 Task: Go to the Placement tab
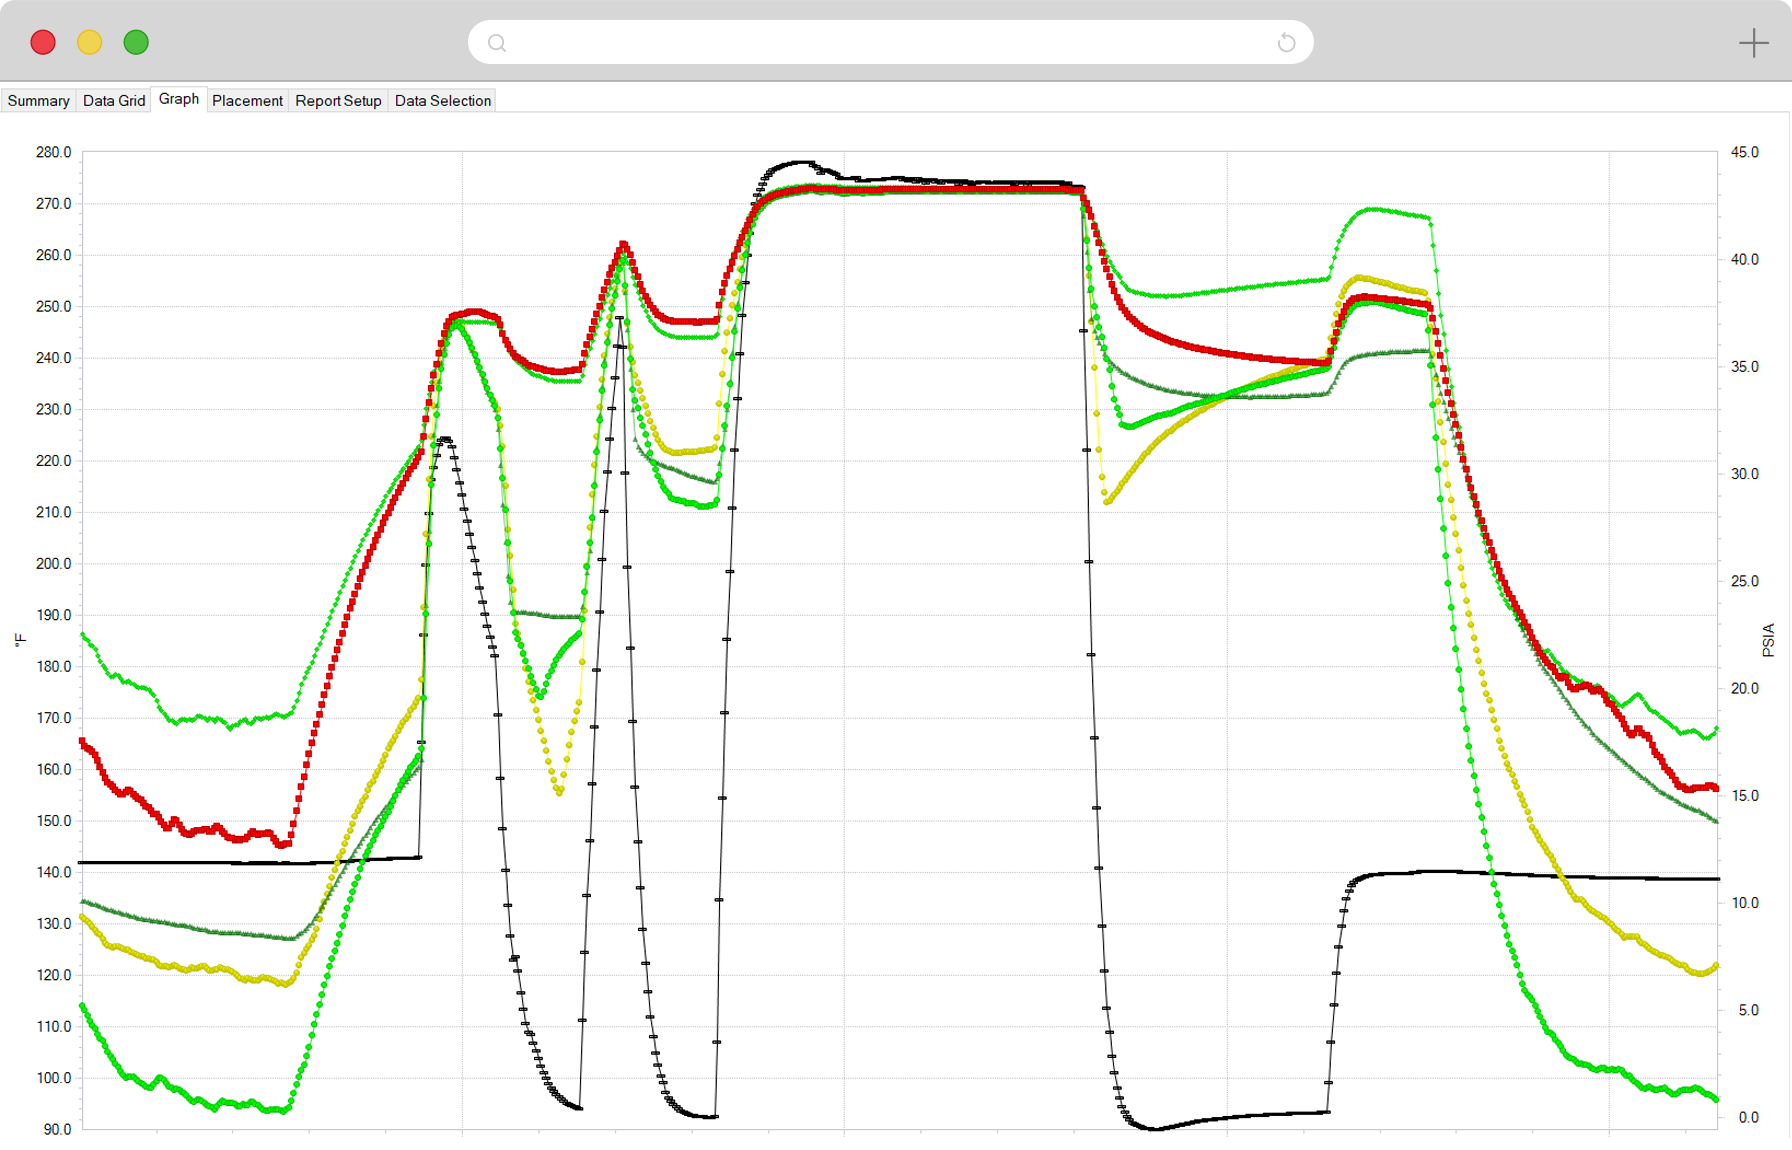click(x=247, y=101)
